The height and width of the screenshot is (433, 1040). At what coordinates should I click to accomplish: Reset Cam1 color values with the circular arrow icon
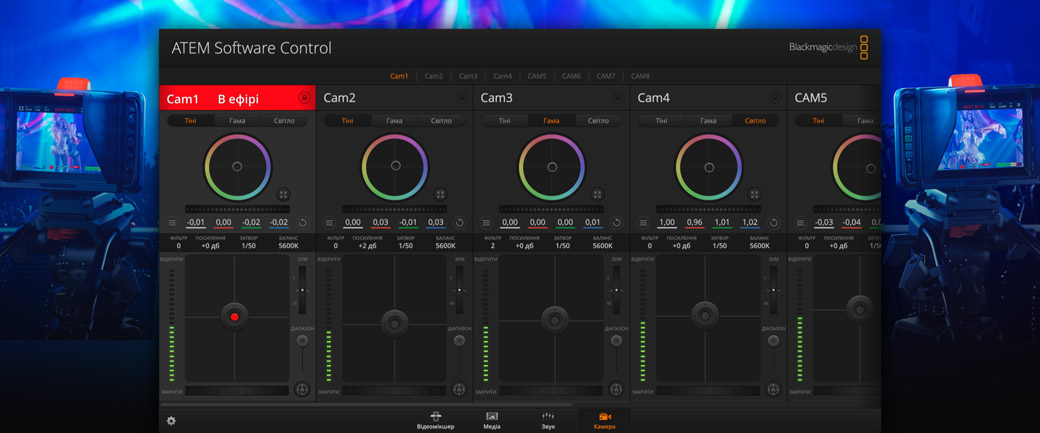303,223
